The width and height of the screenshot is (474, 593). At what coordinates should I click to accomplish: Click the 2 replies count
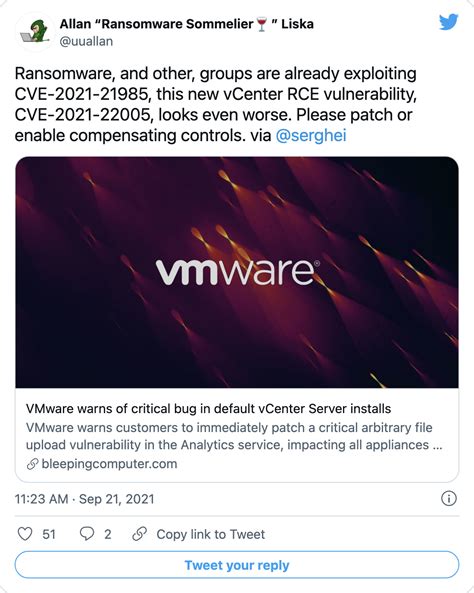(108, 534)
